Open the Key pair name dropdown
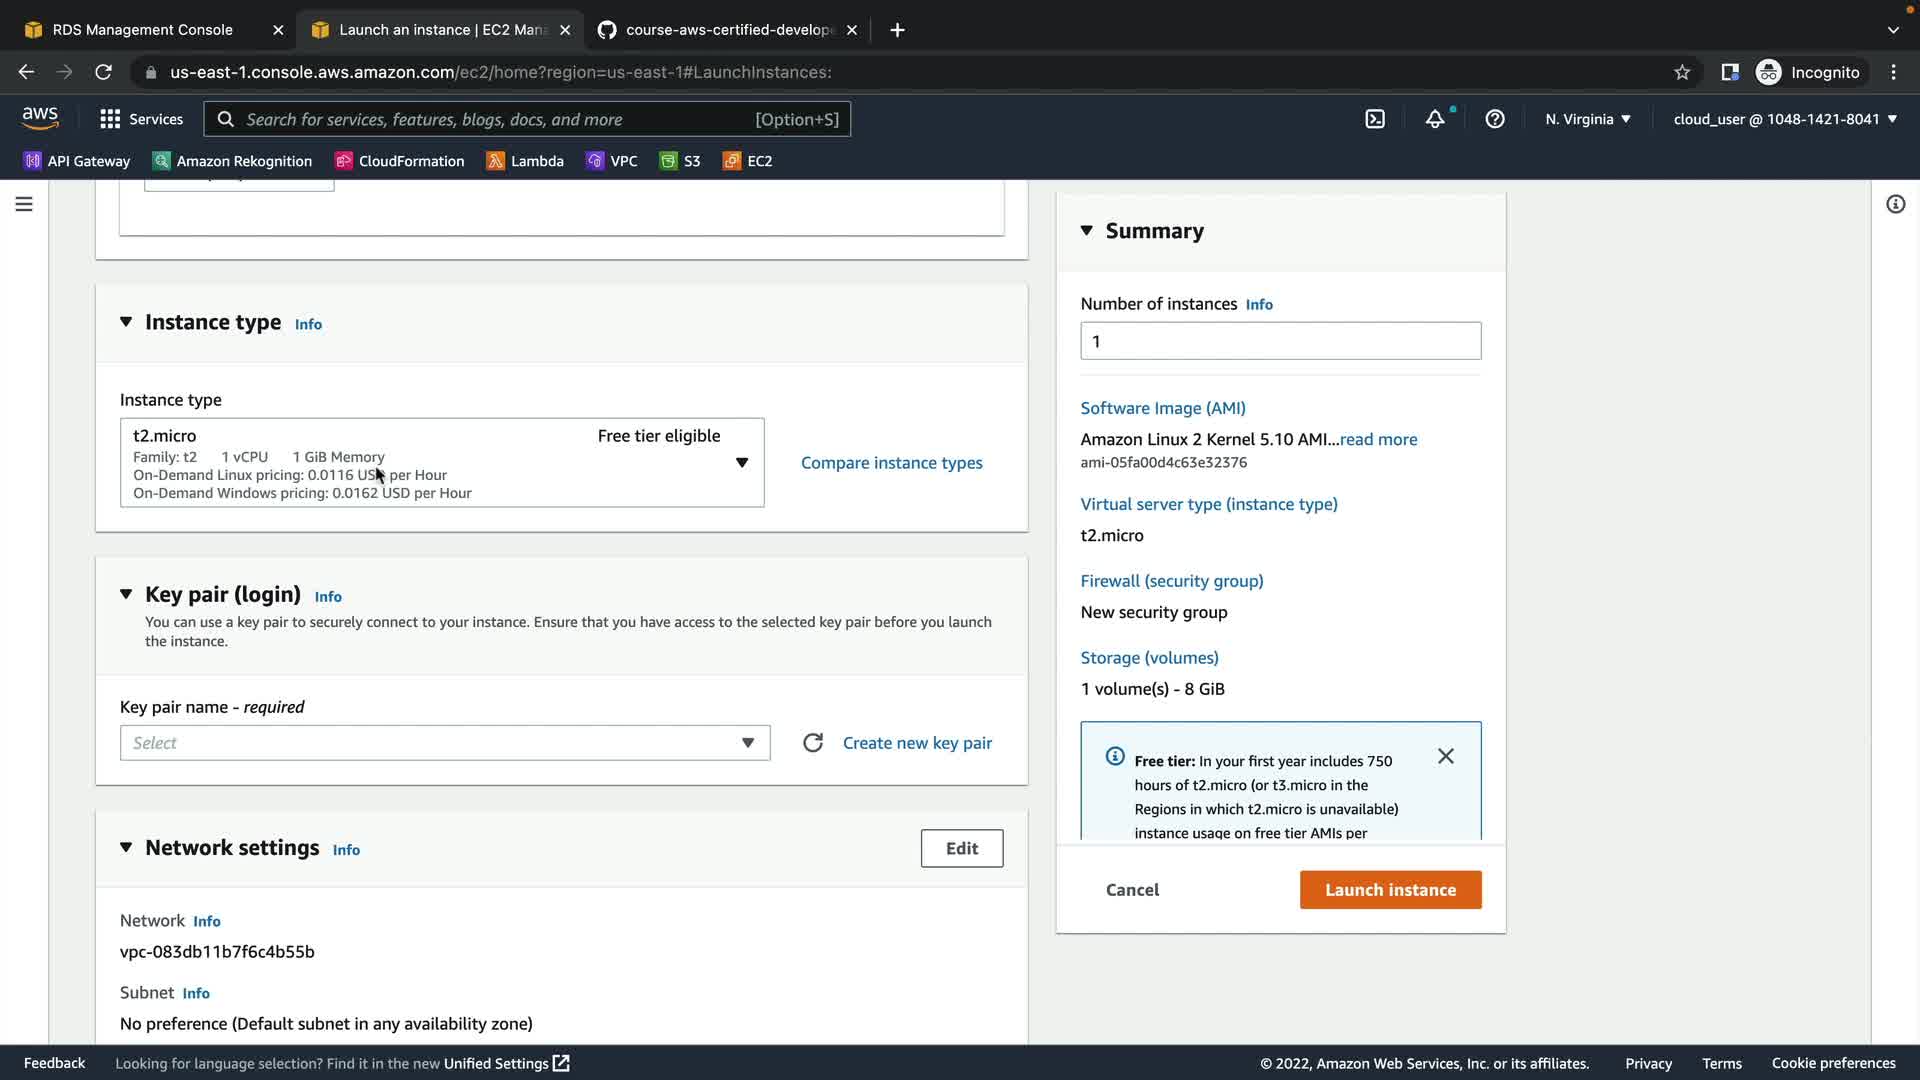 point(445,743)
